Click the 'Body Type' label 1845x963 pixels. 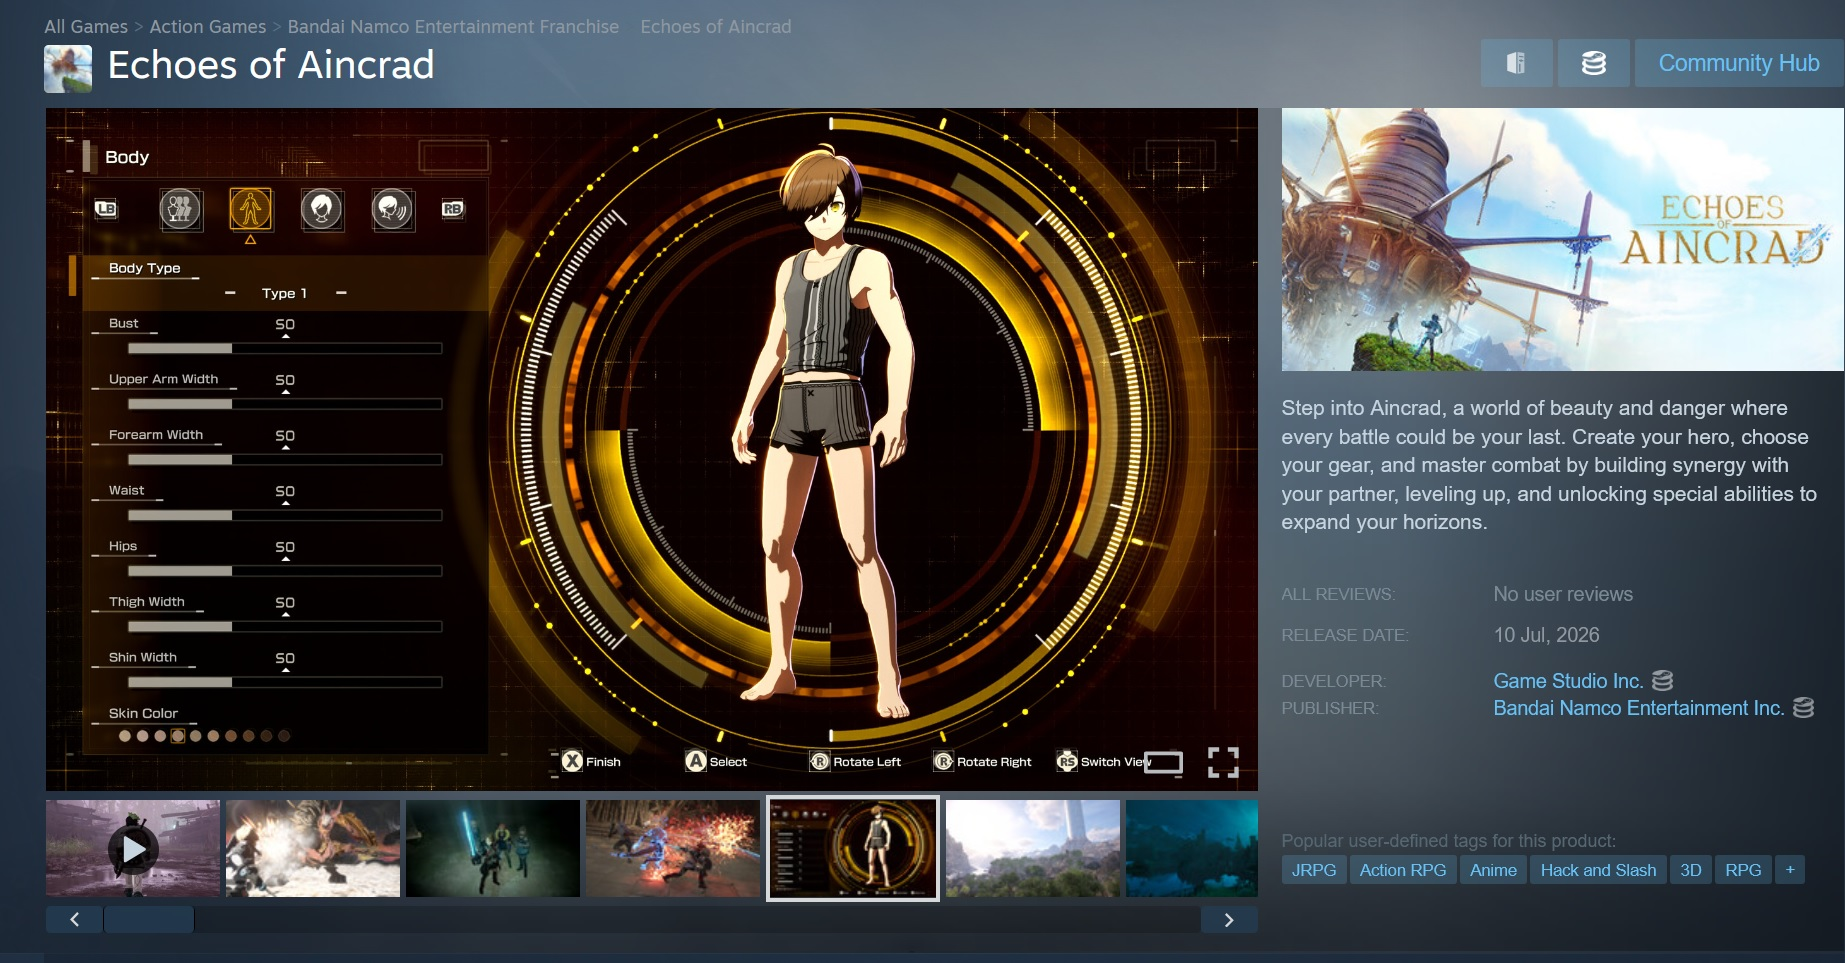pos(145,268)
